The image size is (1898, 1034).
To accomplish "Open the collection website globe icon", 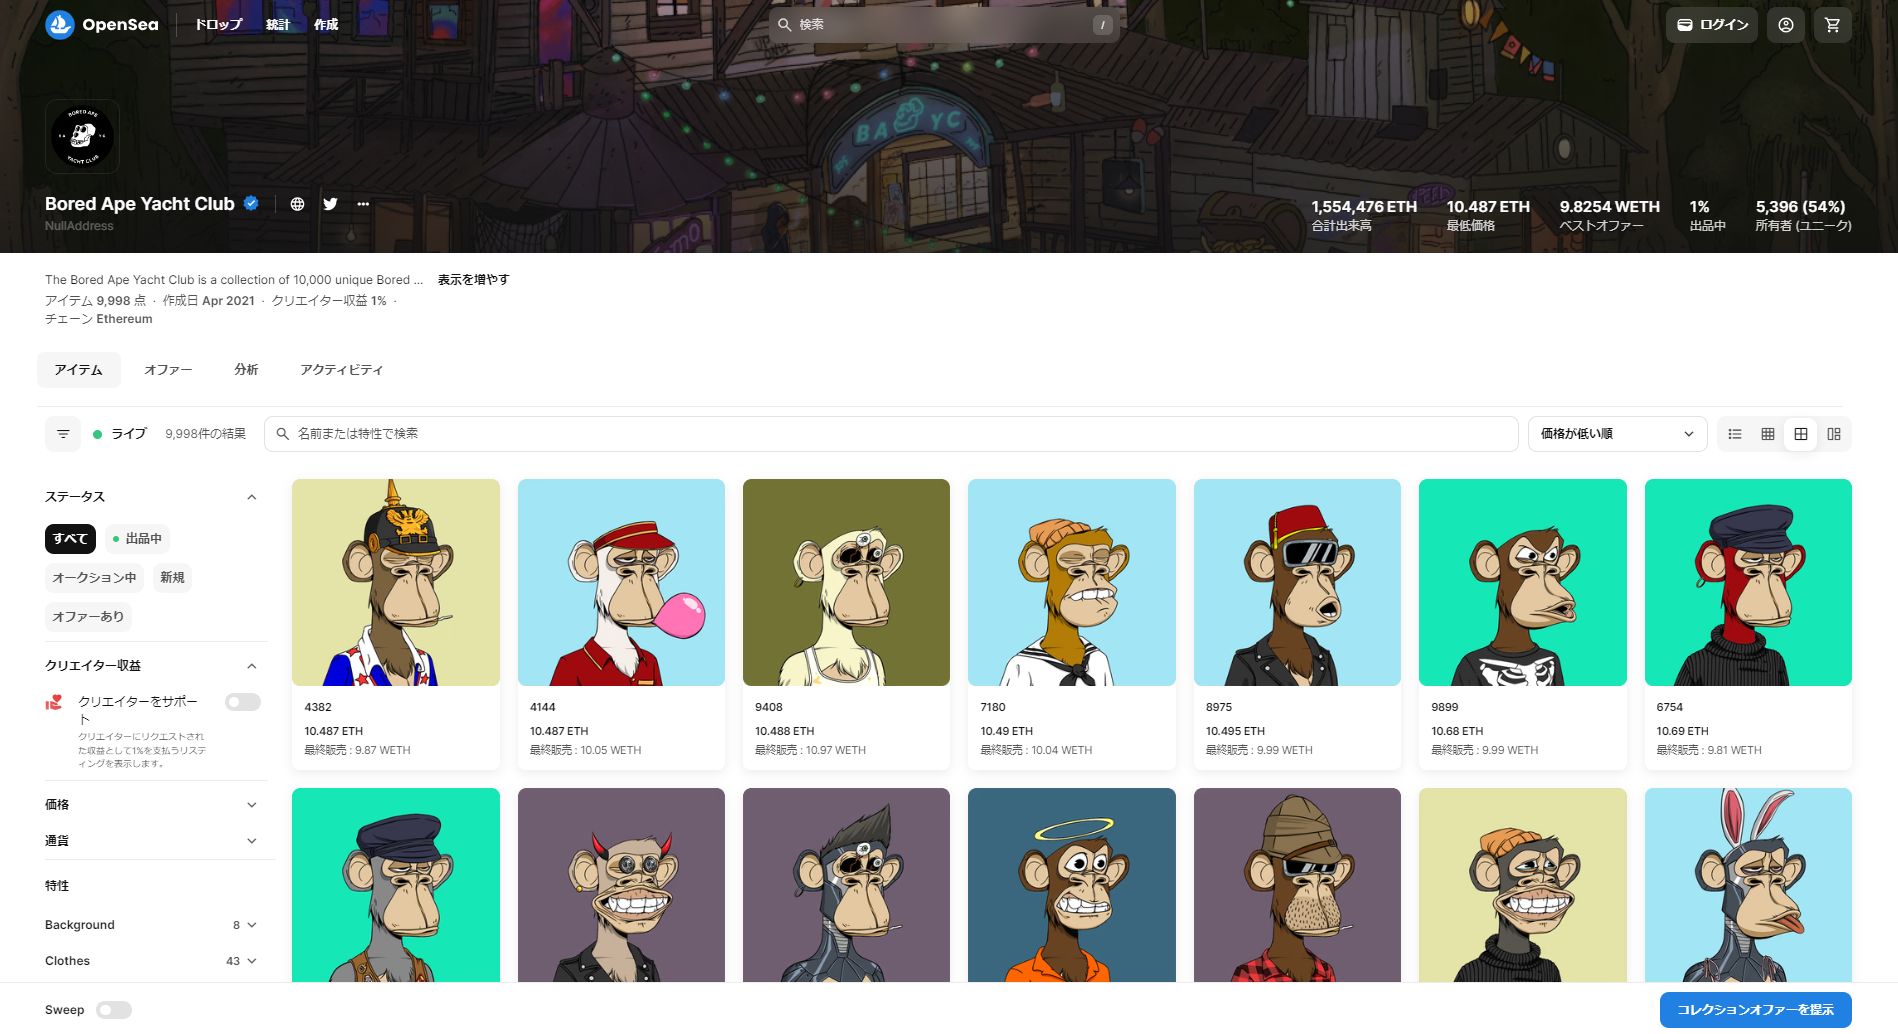I will click(x=297, y=204).
